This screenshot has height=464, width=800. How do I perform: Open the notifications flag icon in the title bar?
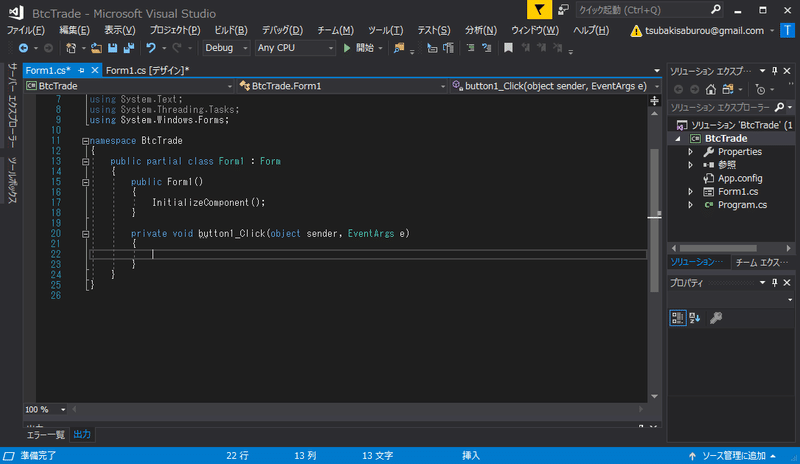click(x=539, y=10)
